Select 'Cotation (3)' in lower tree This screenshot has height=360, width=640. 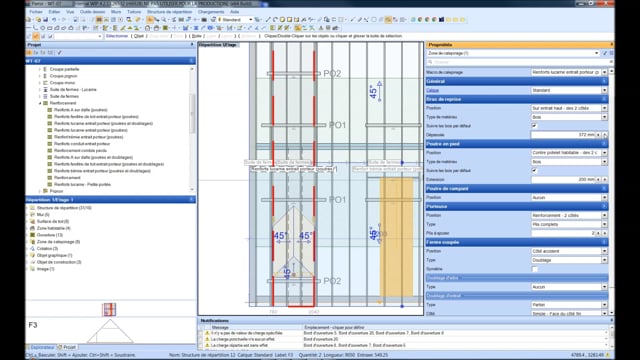coord(47,249)
